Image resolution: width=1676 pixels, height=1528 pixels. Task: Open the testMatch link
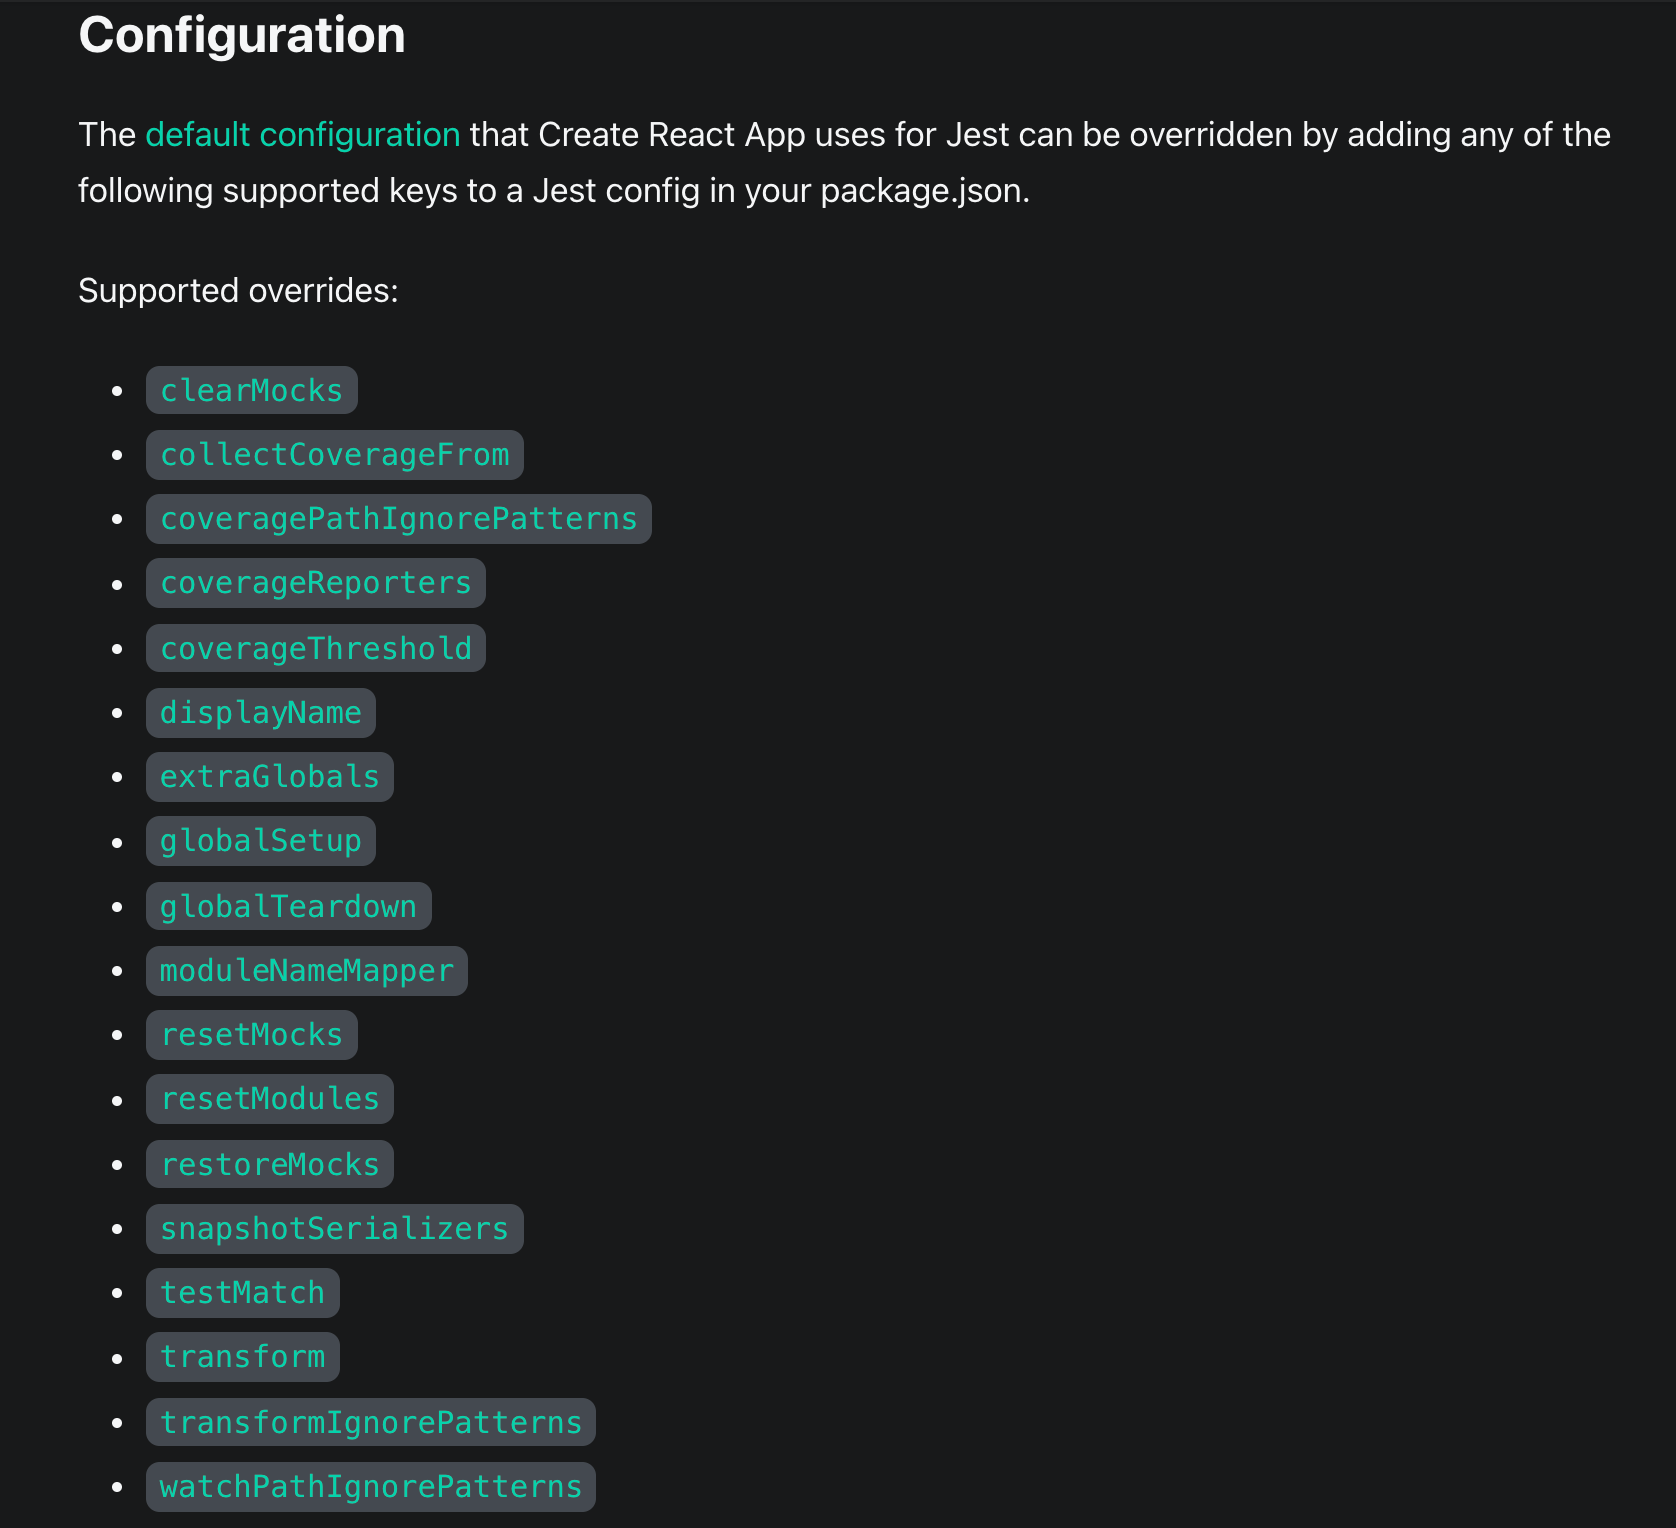[x=243, y=1293]
